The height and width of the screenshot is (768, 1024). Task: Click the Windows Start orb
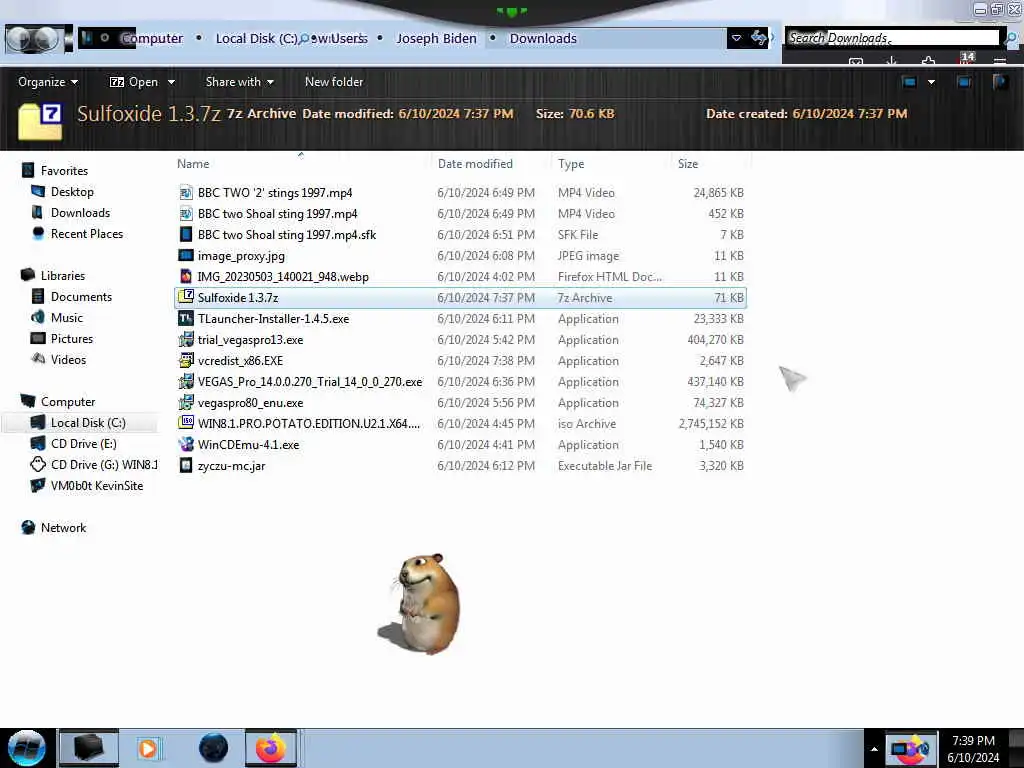27,748
